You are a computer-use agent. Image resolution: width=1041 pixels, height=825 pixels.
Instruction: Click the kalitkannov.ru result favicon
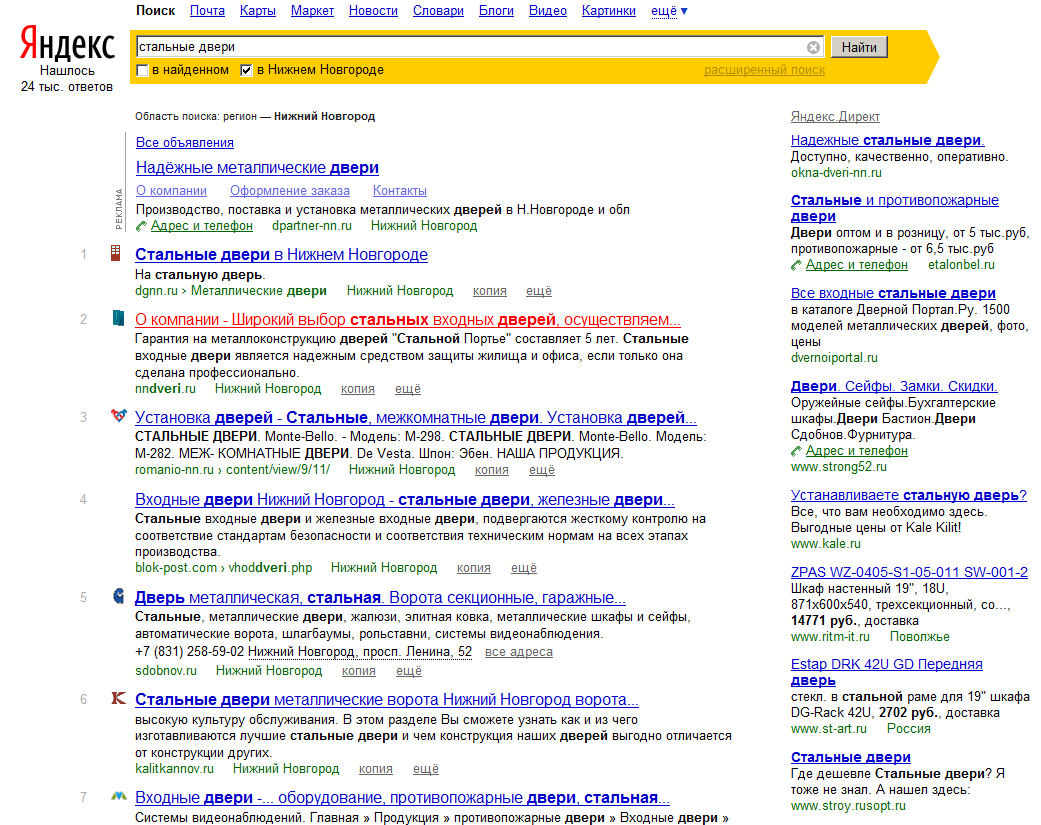118,698
